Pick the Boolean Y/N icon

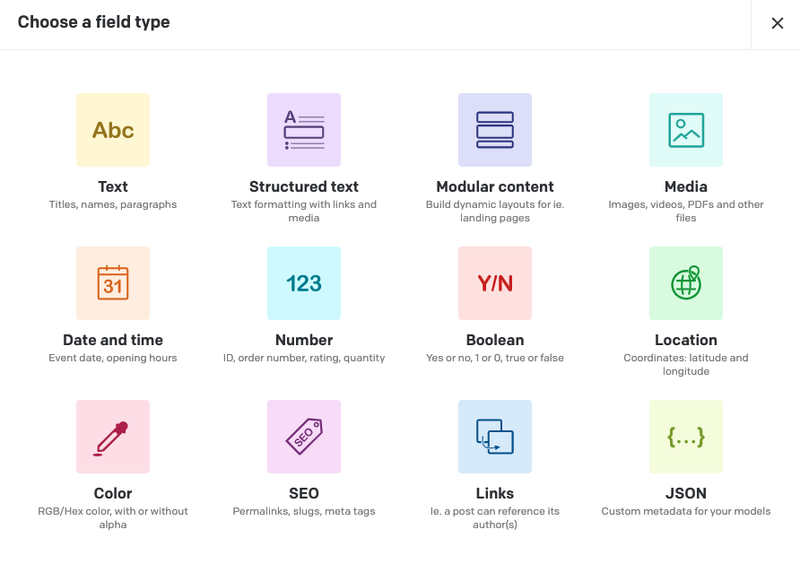(x=495, y=283)
